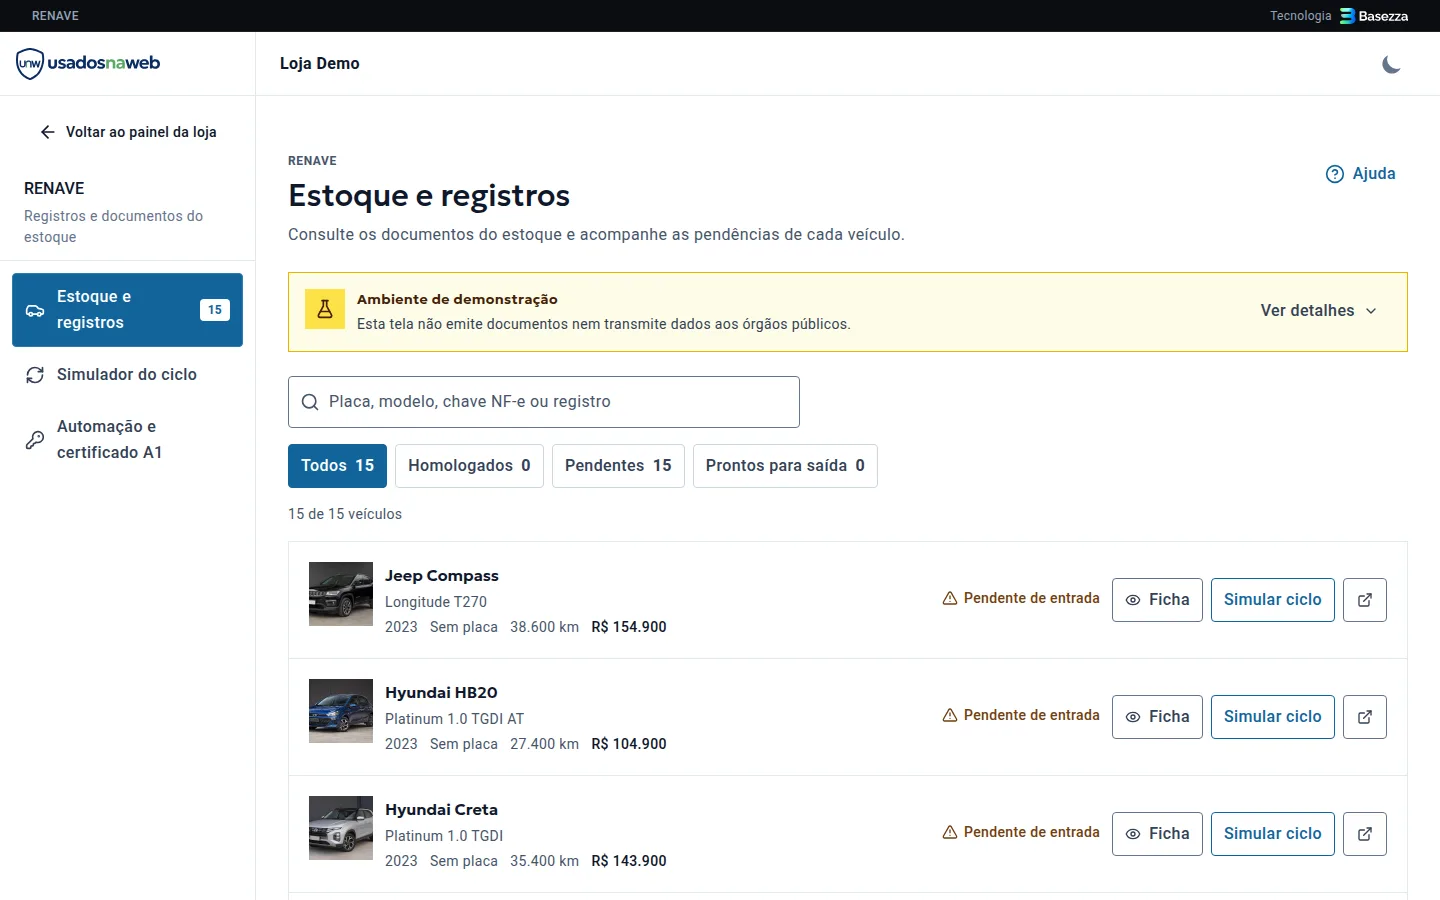Click the Platinum 1.0 TGDI AT version text
The image size is (1440, 900).
coord(454,719)
